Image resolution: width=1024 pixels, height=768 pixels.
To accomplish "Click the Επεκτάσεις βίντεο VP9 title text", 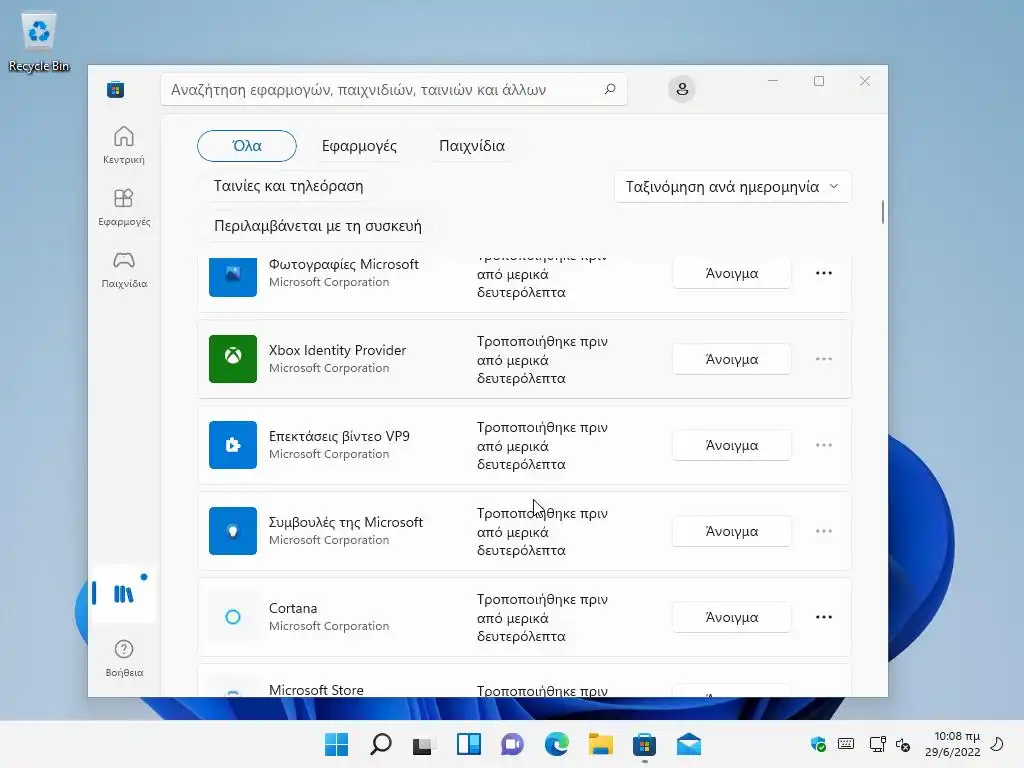I will (339, 436).
